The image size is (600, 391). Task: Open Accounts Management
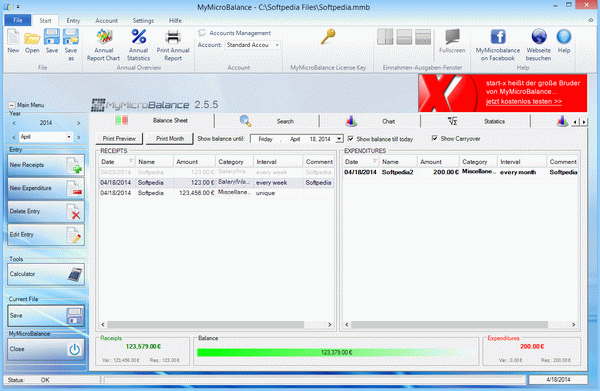235,33
